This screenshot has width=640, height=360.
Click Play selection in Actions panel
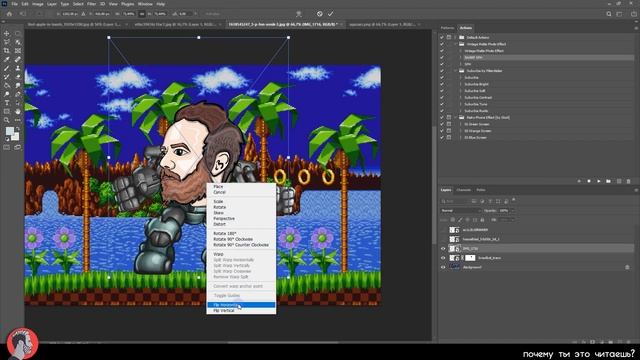(598, 181)
